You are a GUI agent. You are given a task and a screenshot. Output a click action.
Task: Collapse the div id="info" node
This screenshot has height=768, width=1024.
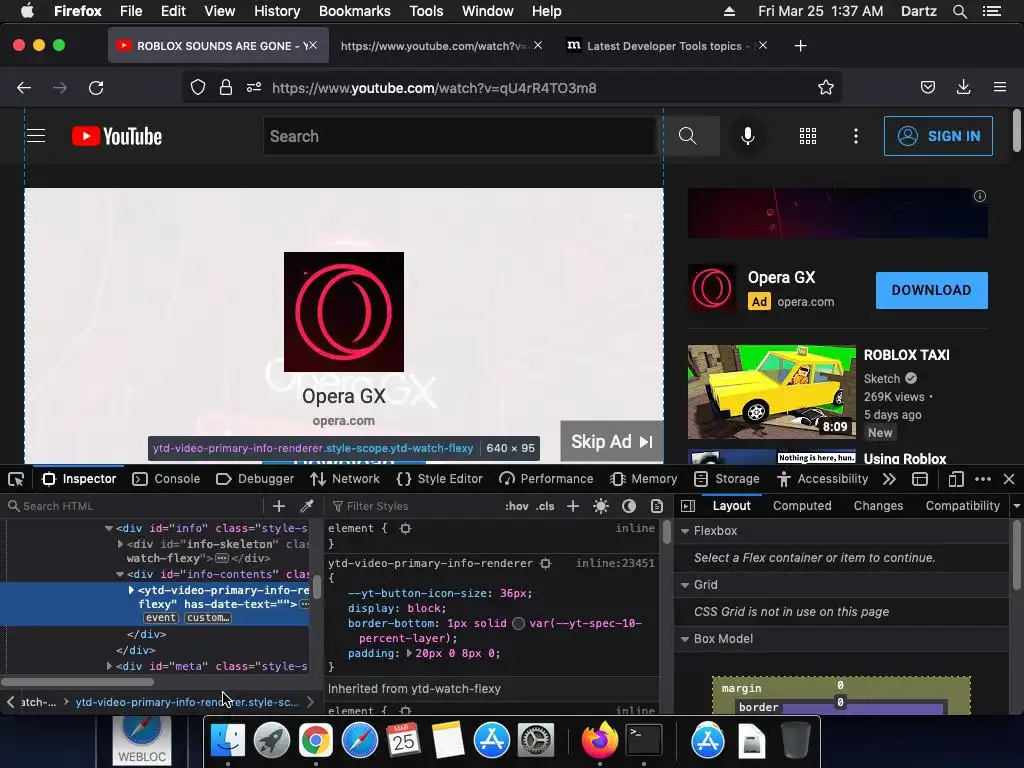pyautogui.click(x=109, y=528)
